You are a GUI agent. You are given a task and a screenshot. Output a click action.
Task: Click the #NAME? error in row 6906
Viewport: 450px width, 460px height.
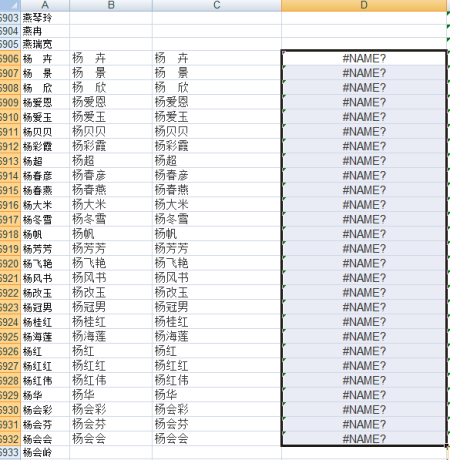[364, 58]
